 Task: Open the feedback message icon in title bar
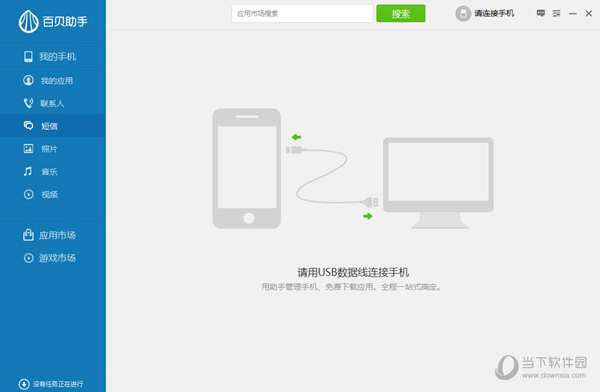(x=541, y=13)
